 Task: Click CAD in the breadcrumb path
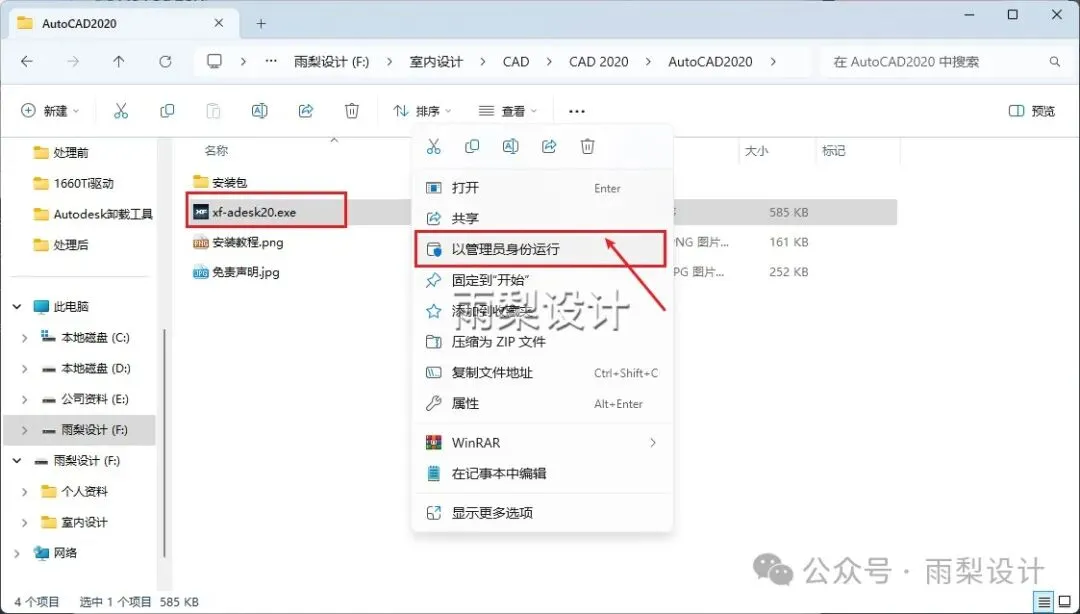tap(516, 61)
